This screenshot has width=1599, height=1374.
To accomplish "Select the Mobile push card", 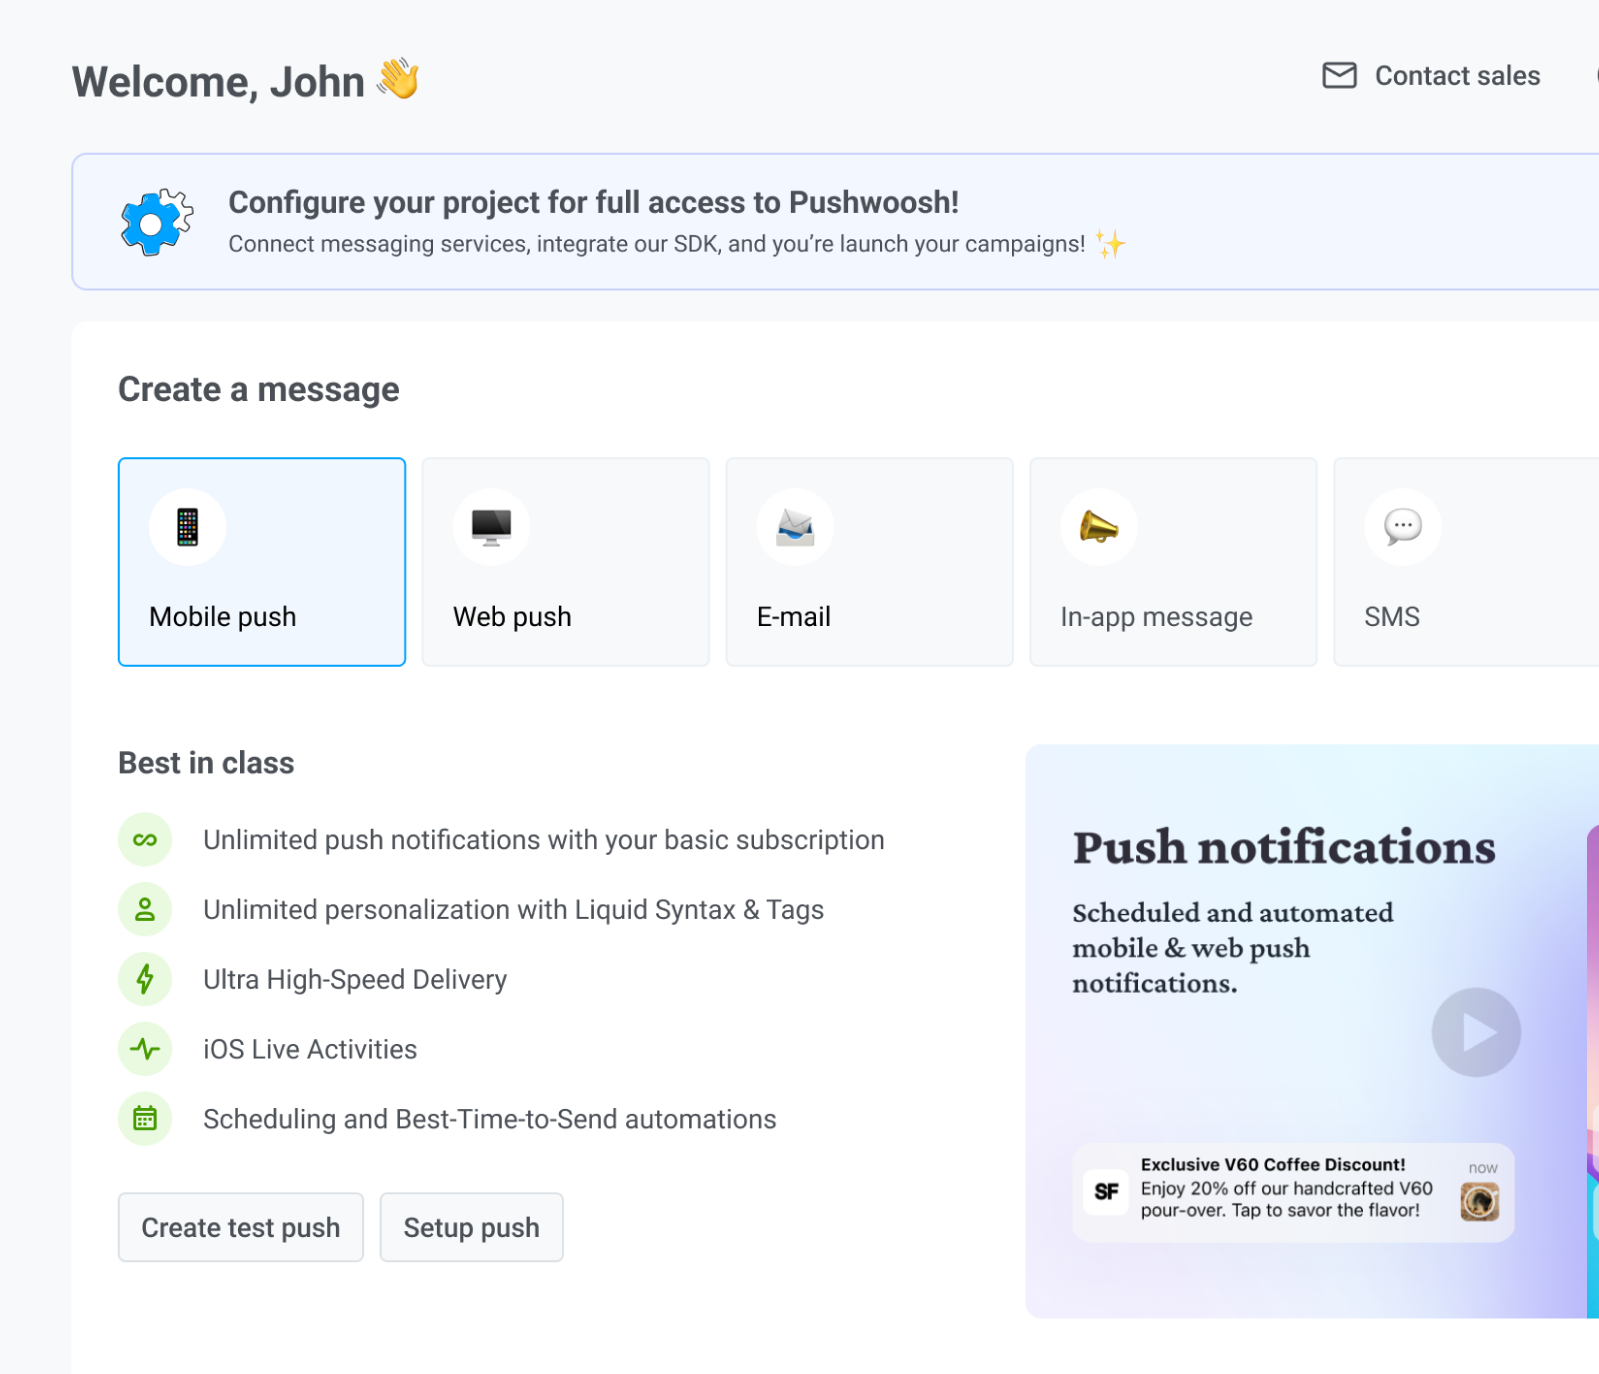I will [x=262, y=562].
